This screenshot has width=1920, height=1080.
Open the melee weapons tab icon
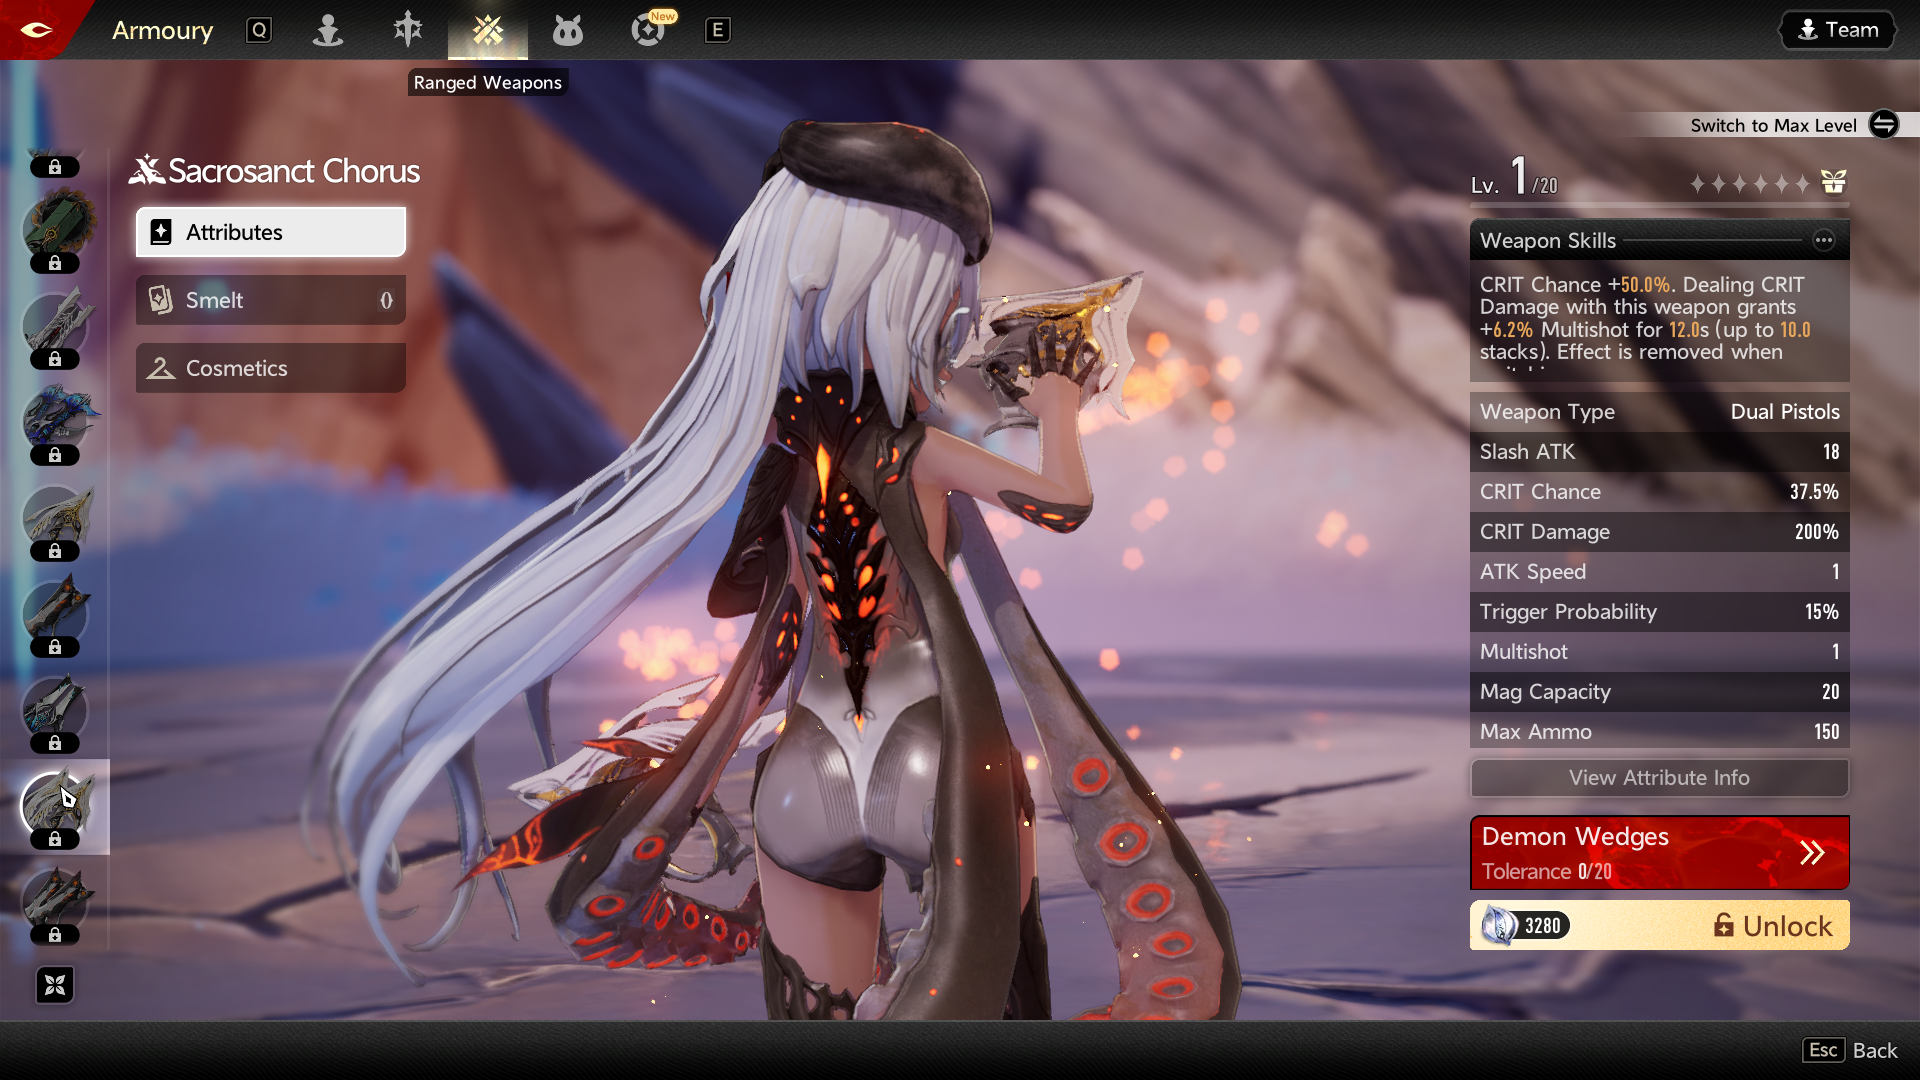408,30
